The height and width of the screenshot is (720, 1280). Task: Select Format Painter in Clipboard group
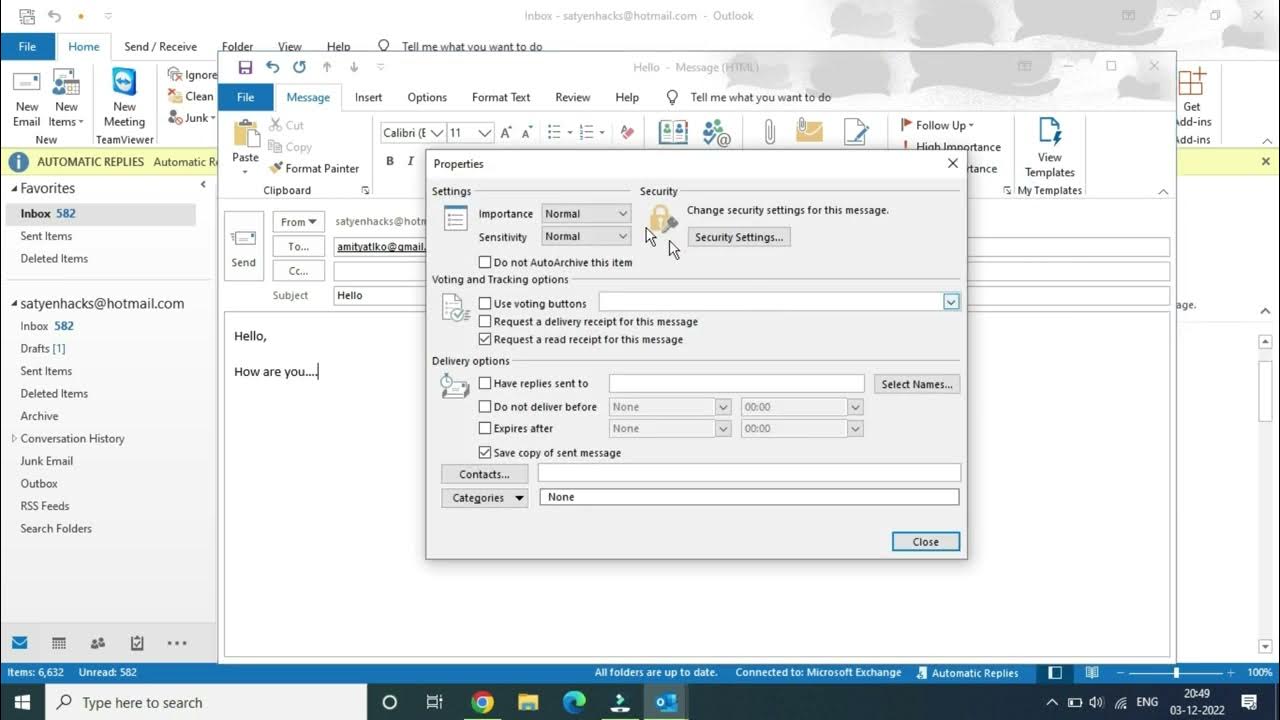[x=314, y=168]
